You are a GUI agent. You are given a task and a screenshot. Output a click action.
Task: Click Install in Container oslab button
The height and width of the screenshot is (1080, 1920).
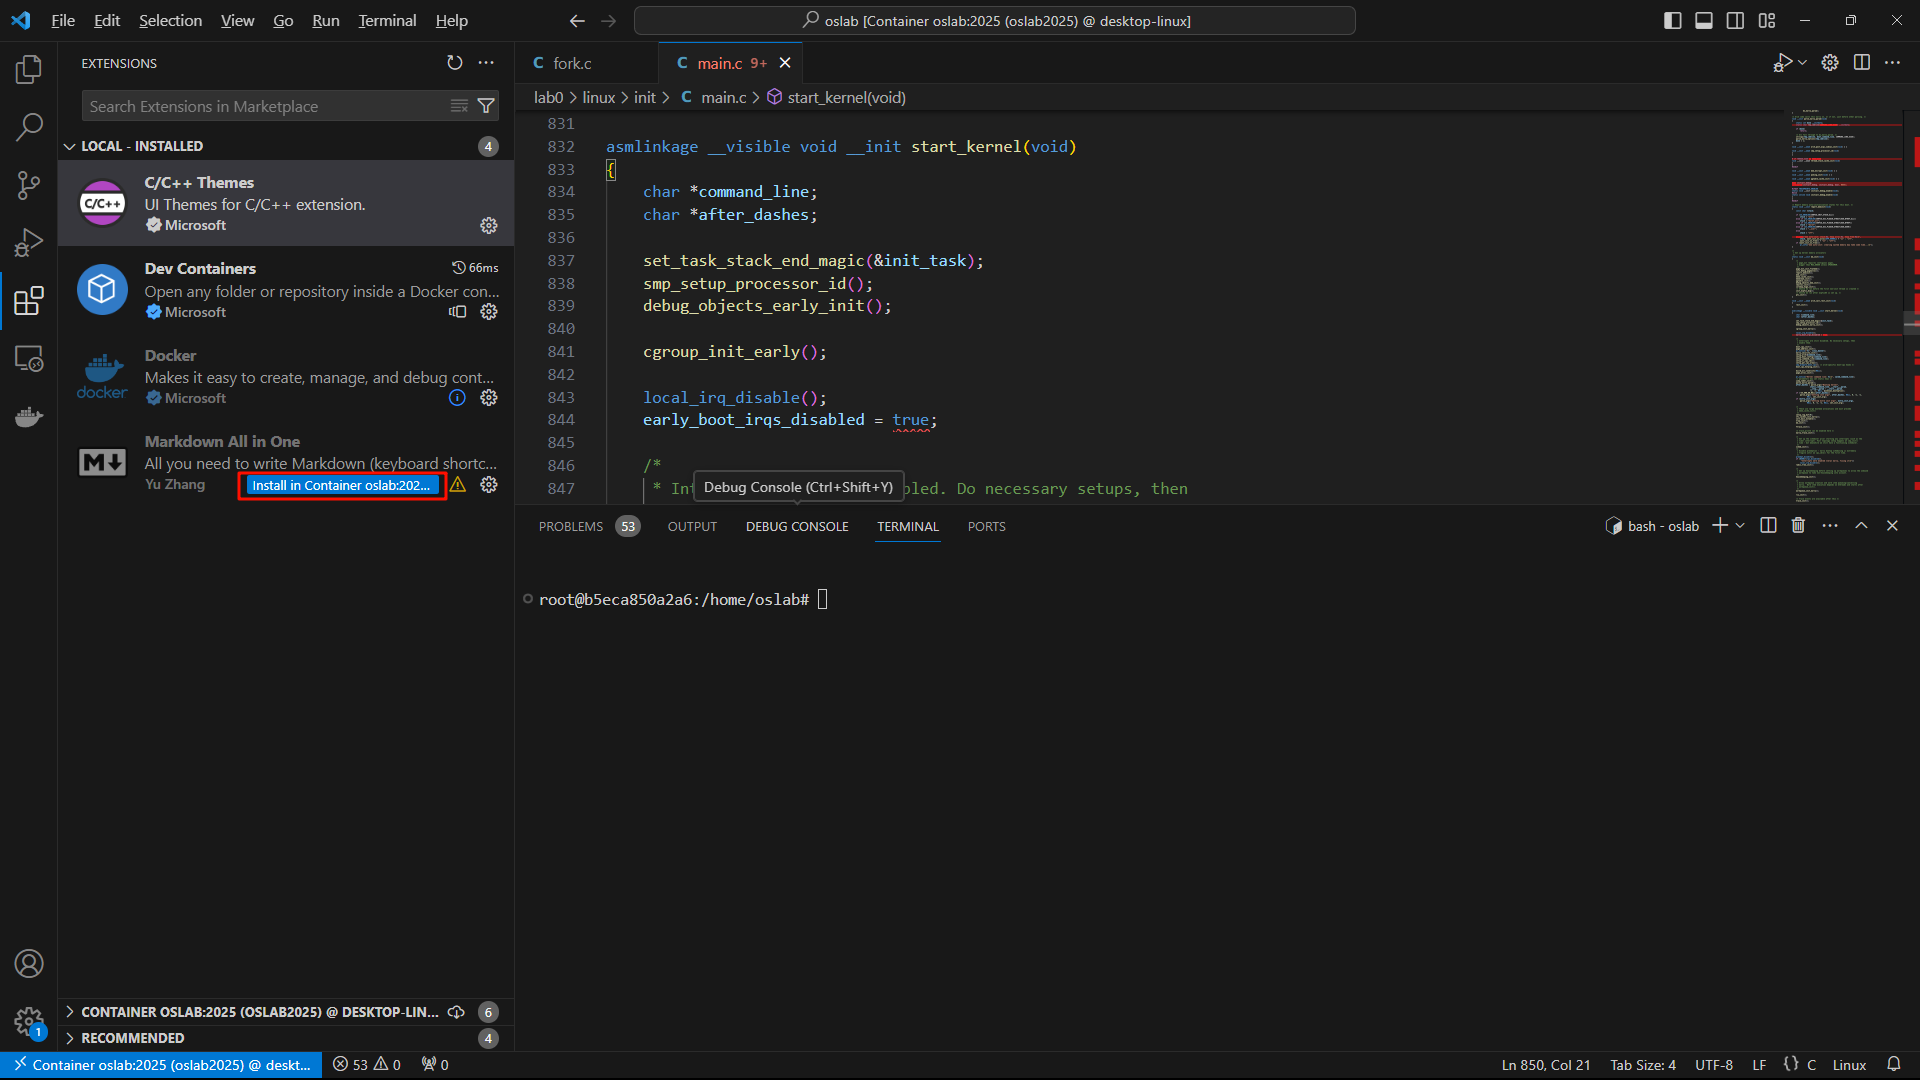tap(341, 485)
